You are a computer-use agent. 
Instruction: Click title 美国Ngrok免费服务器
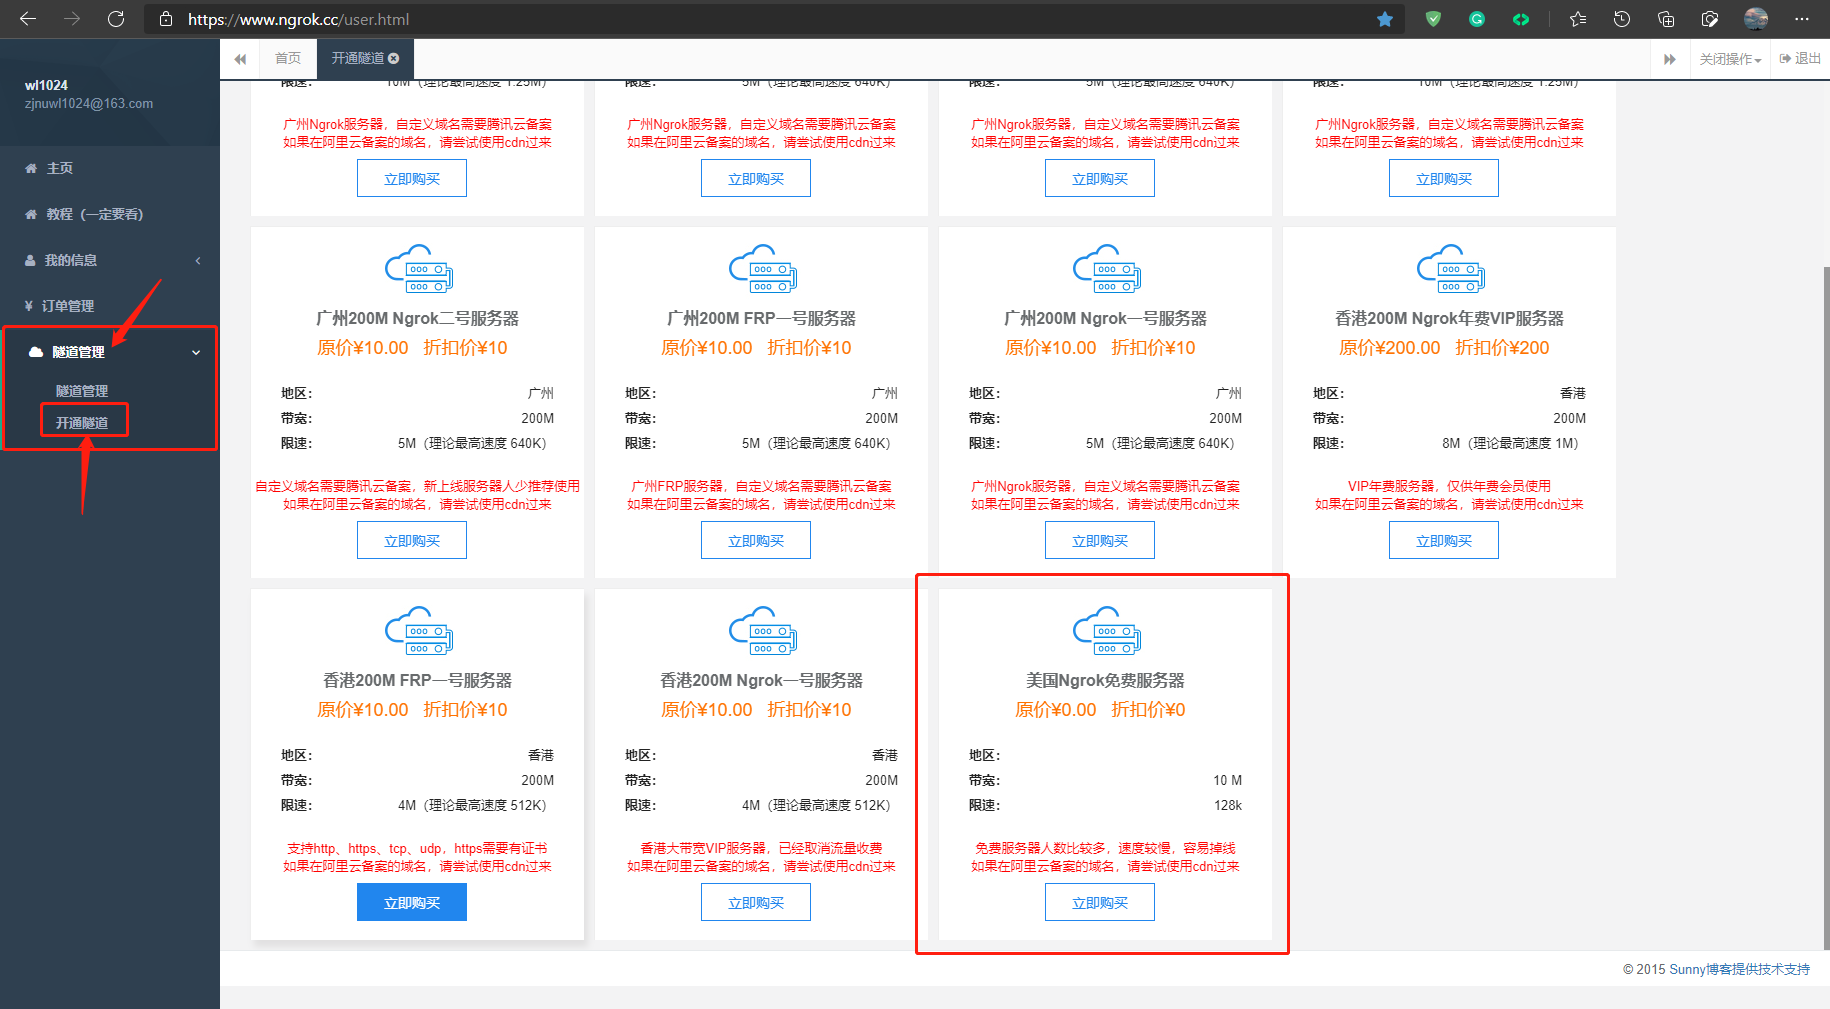click(1105, 680)
